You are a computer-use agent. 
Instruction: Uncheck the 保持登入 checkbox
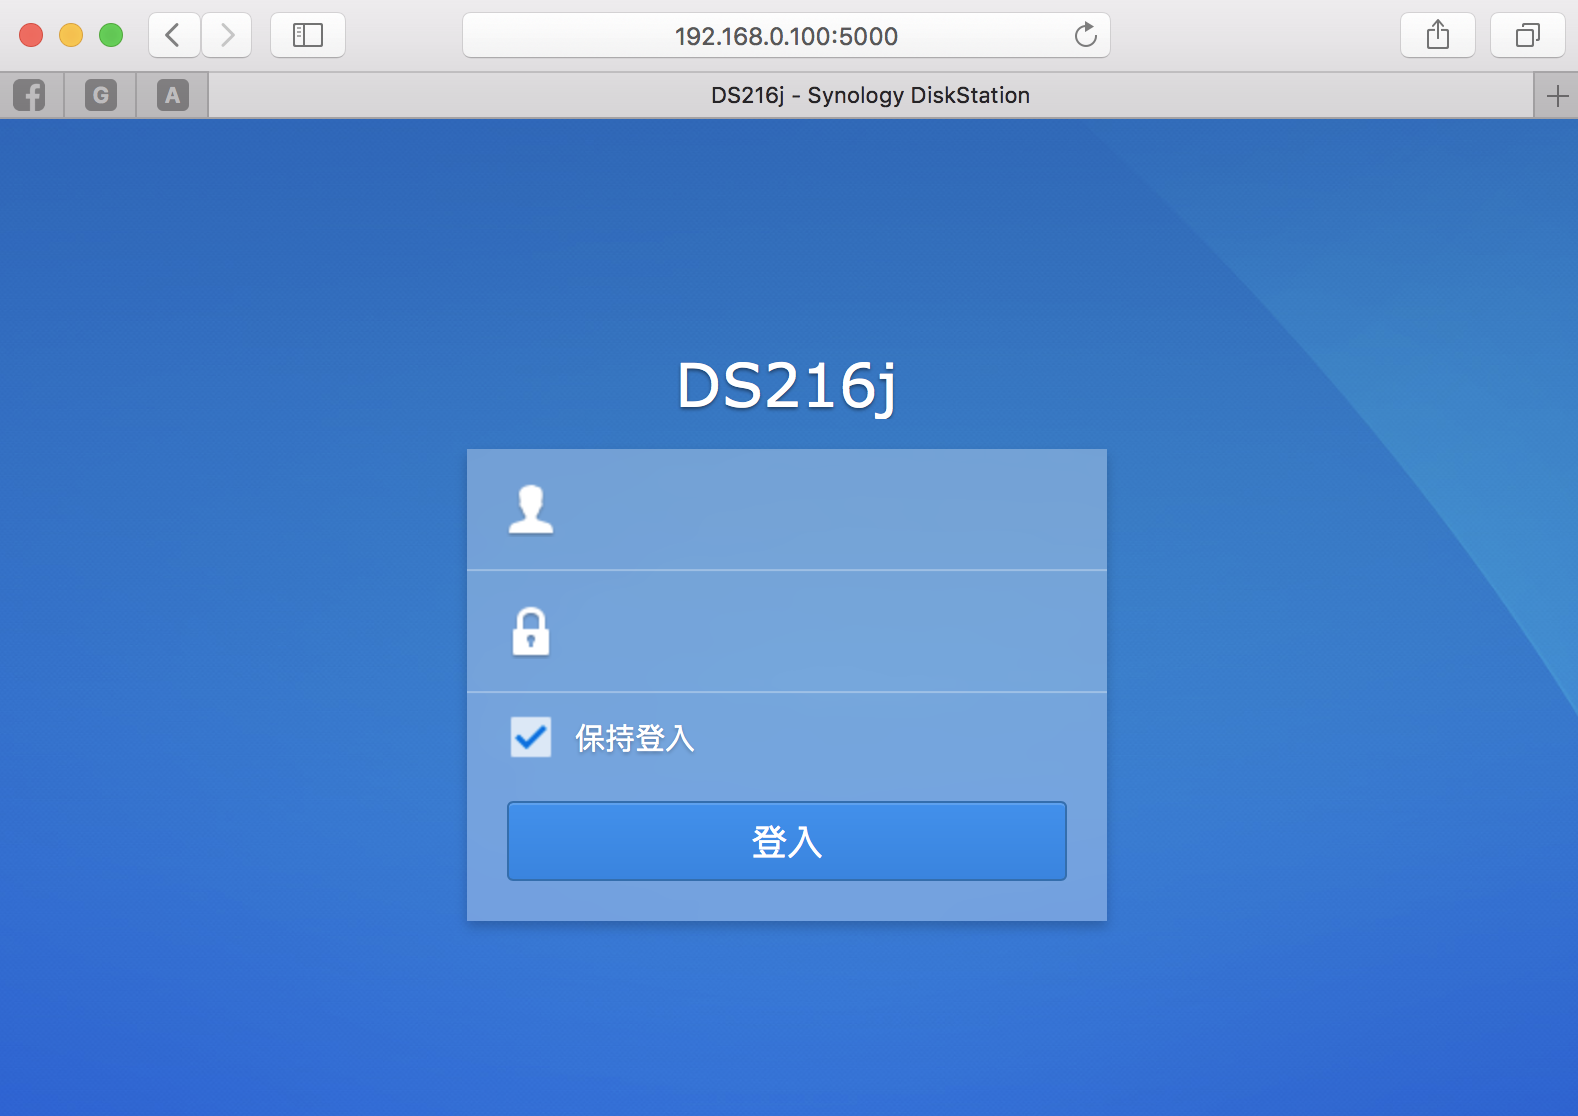(530, 737)
